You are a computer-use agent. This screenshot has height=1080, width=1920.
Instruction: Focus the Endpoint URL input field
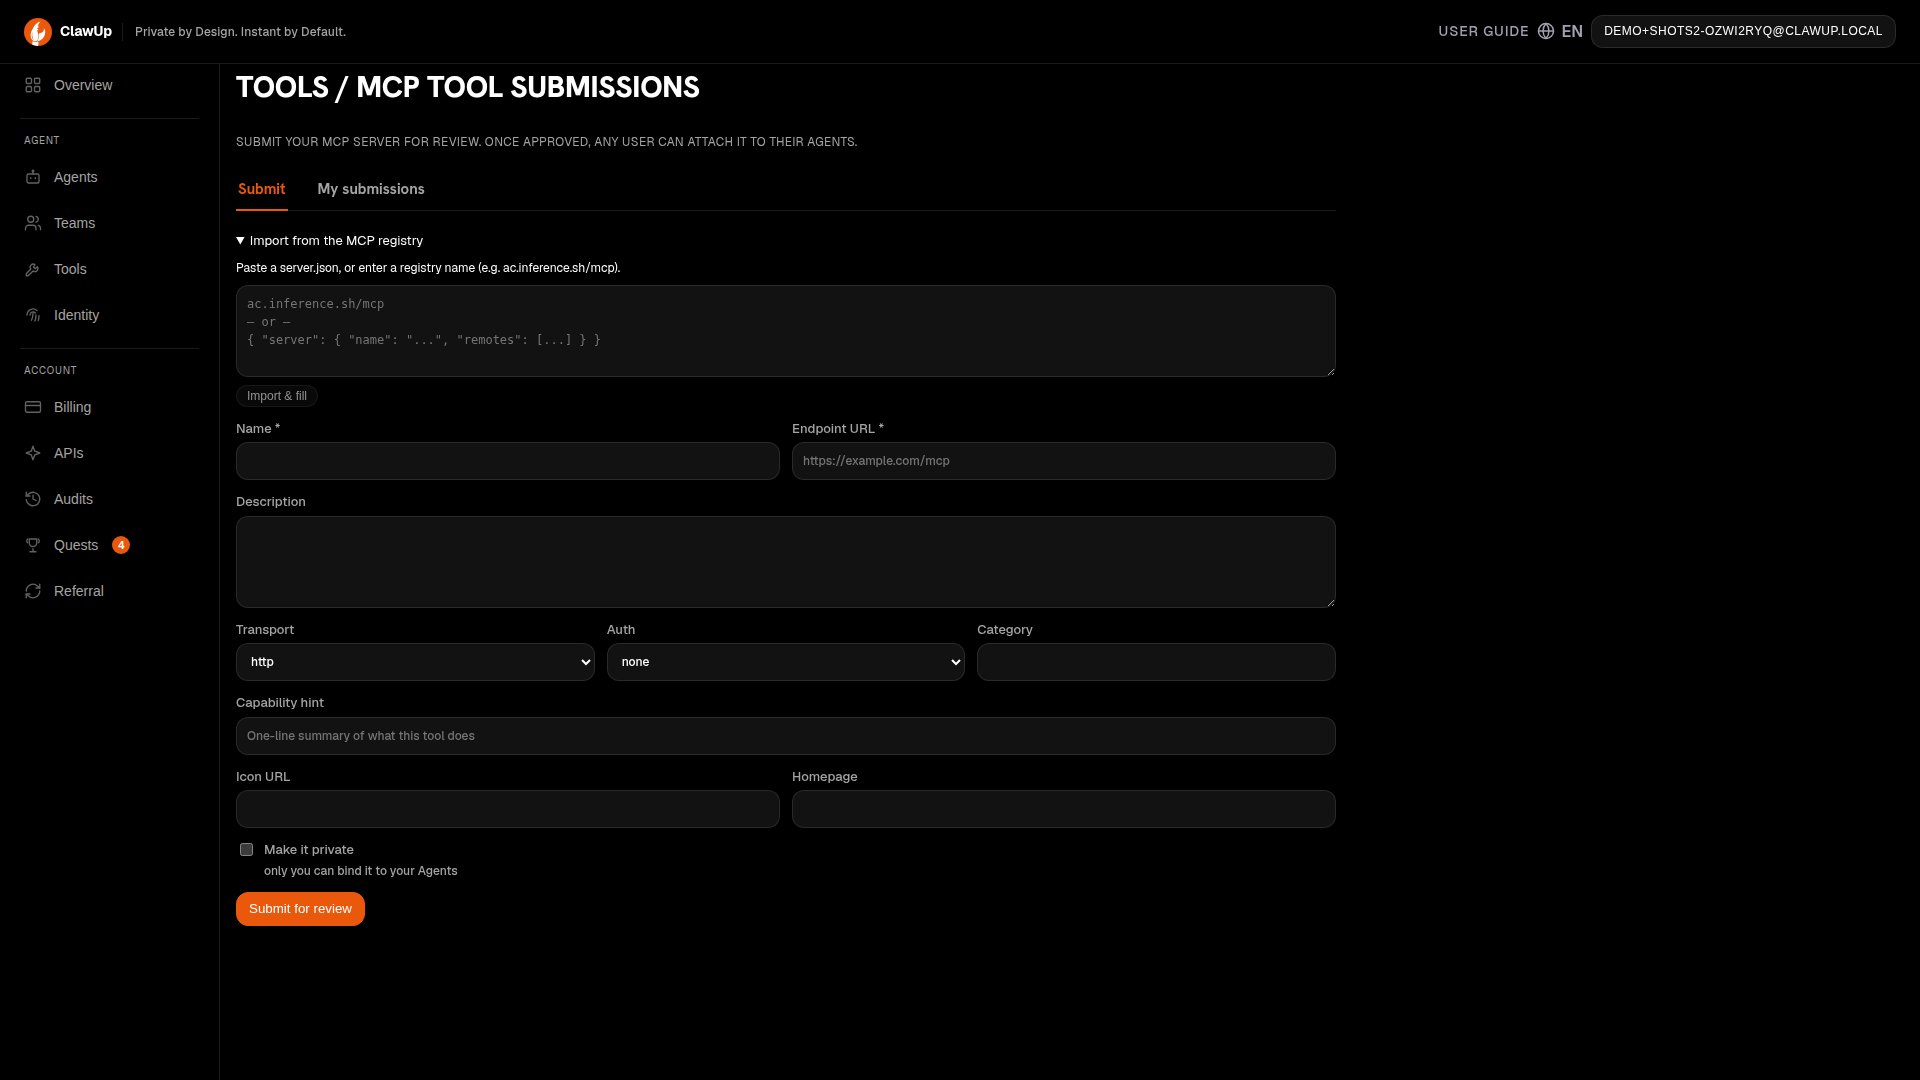pos(1064,461)
